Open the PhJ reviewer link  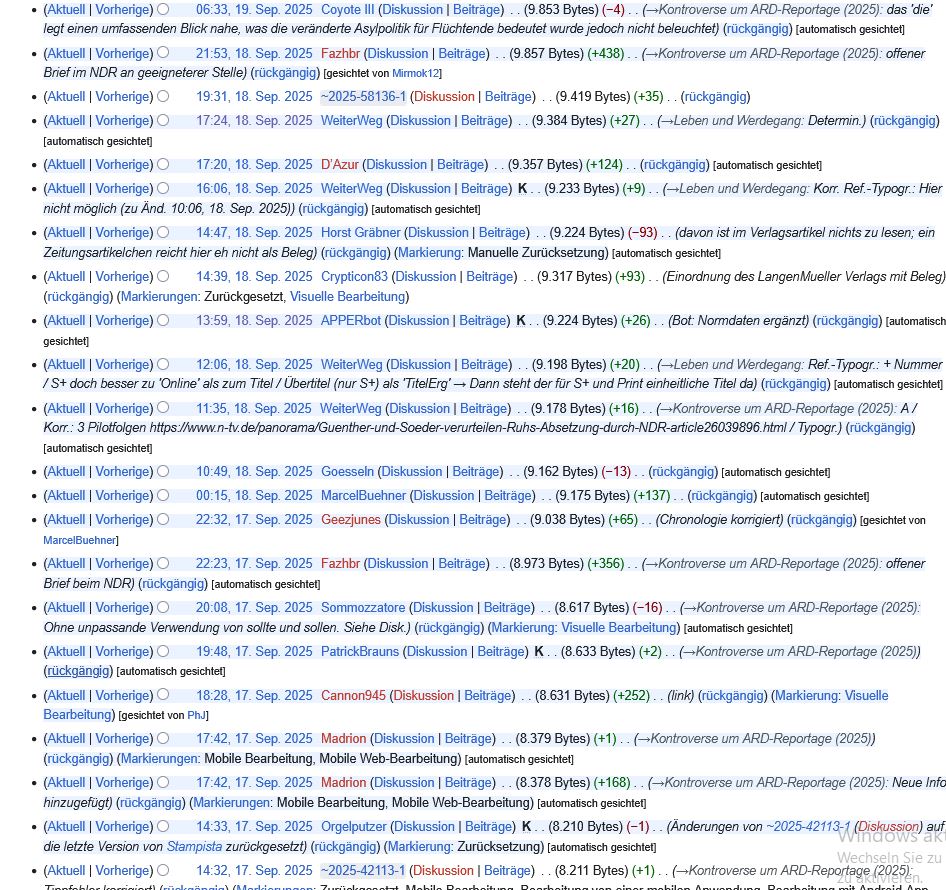click(x=197, y=716)
